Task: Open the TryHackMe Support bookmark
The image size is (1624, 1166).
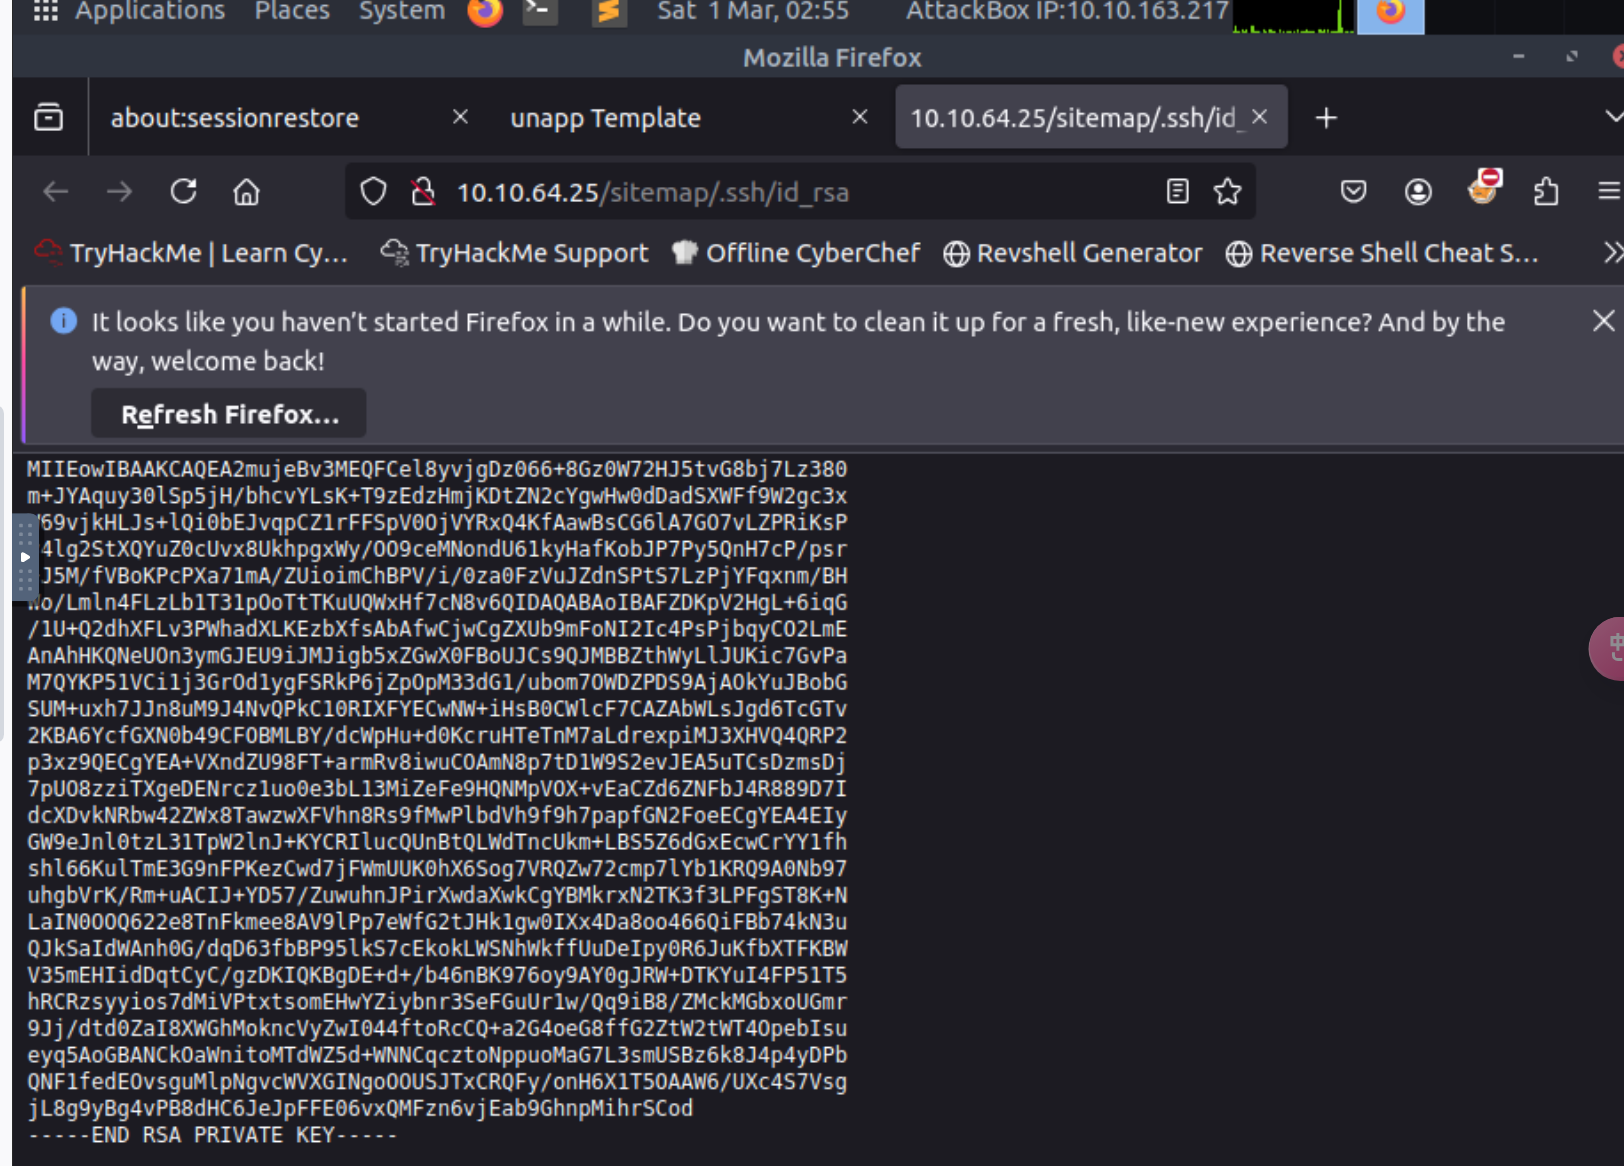Action: click(x=514, y=253)
